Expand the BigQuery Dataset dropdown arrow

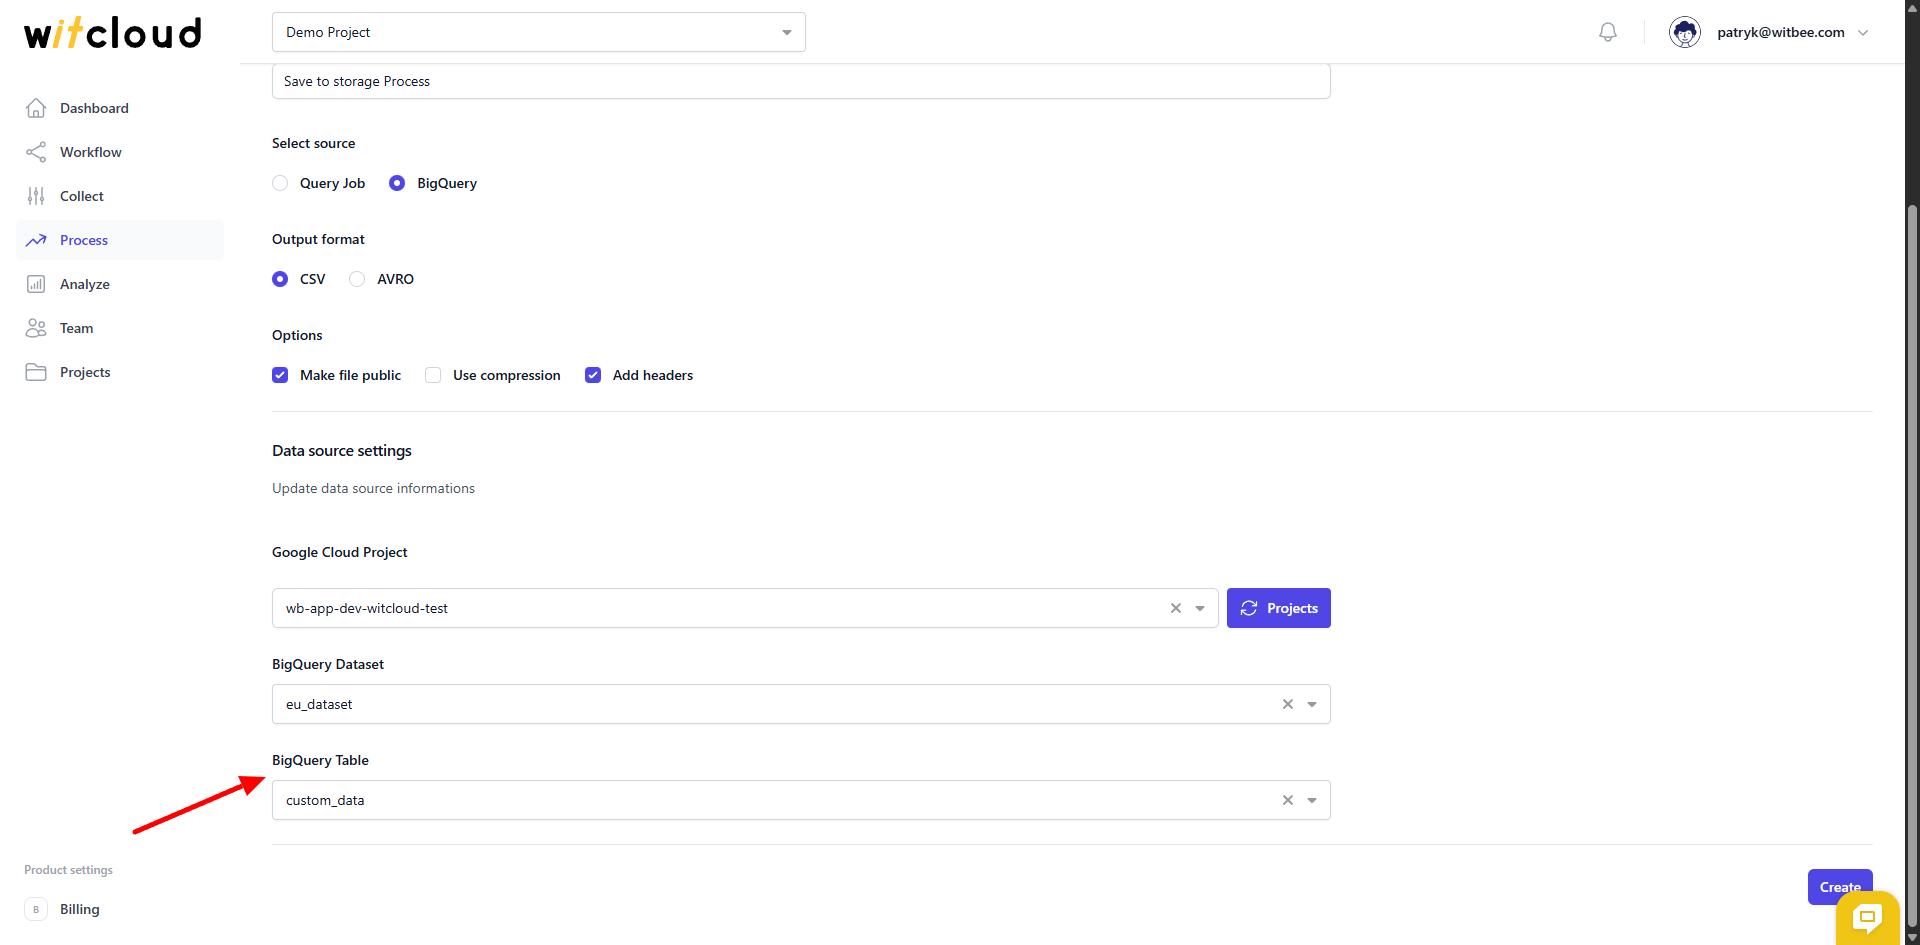(1312, 704)
